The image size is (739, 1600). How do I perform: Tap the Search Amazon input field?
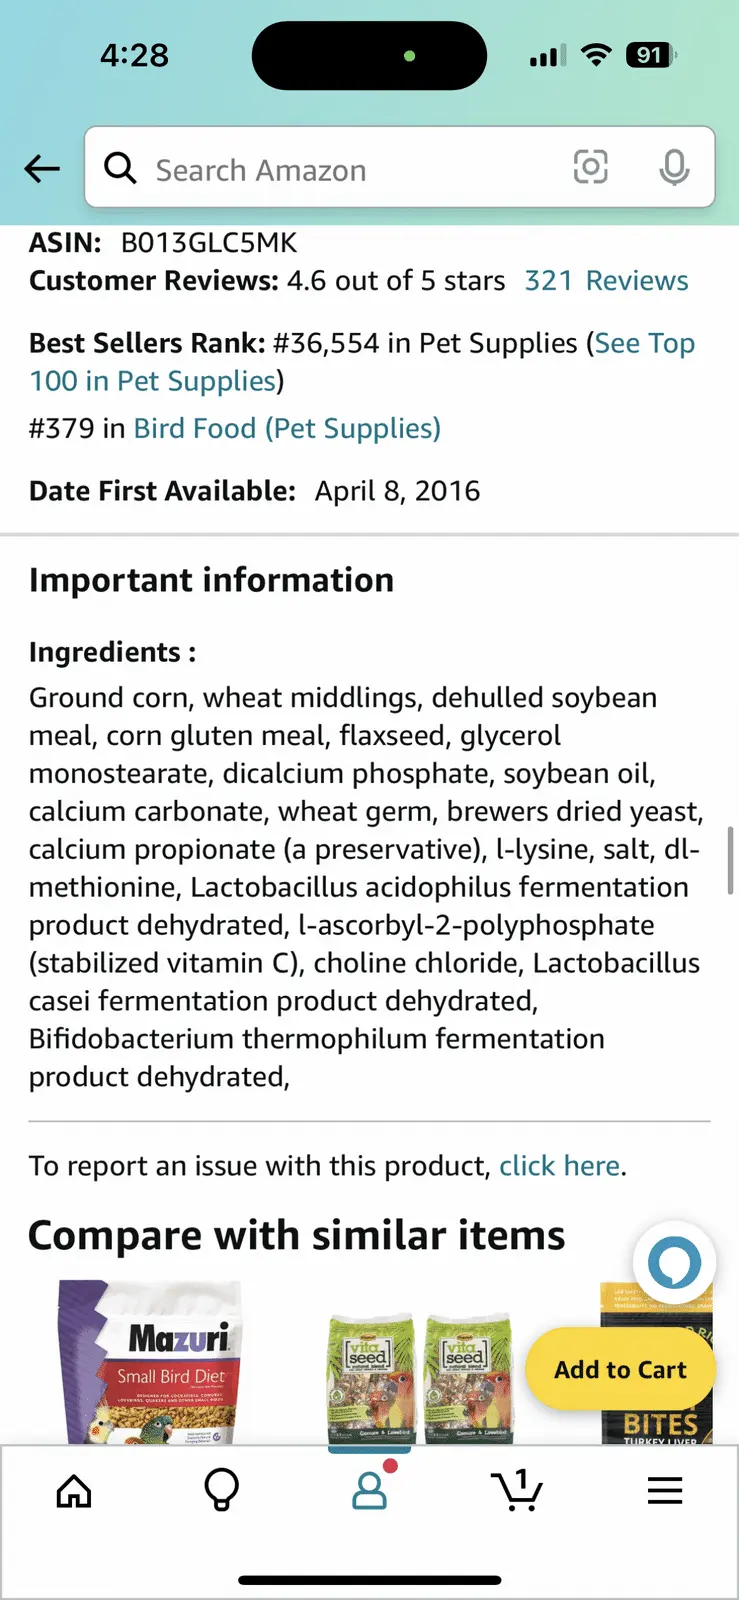click(350, 170)
